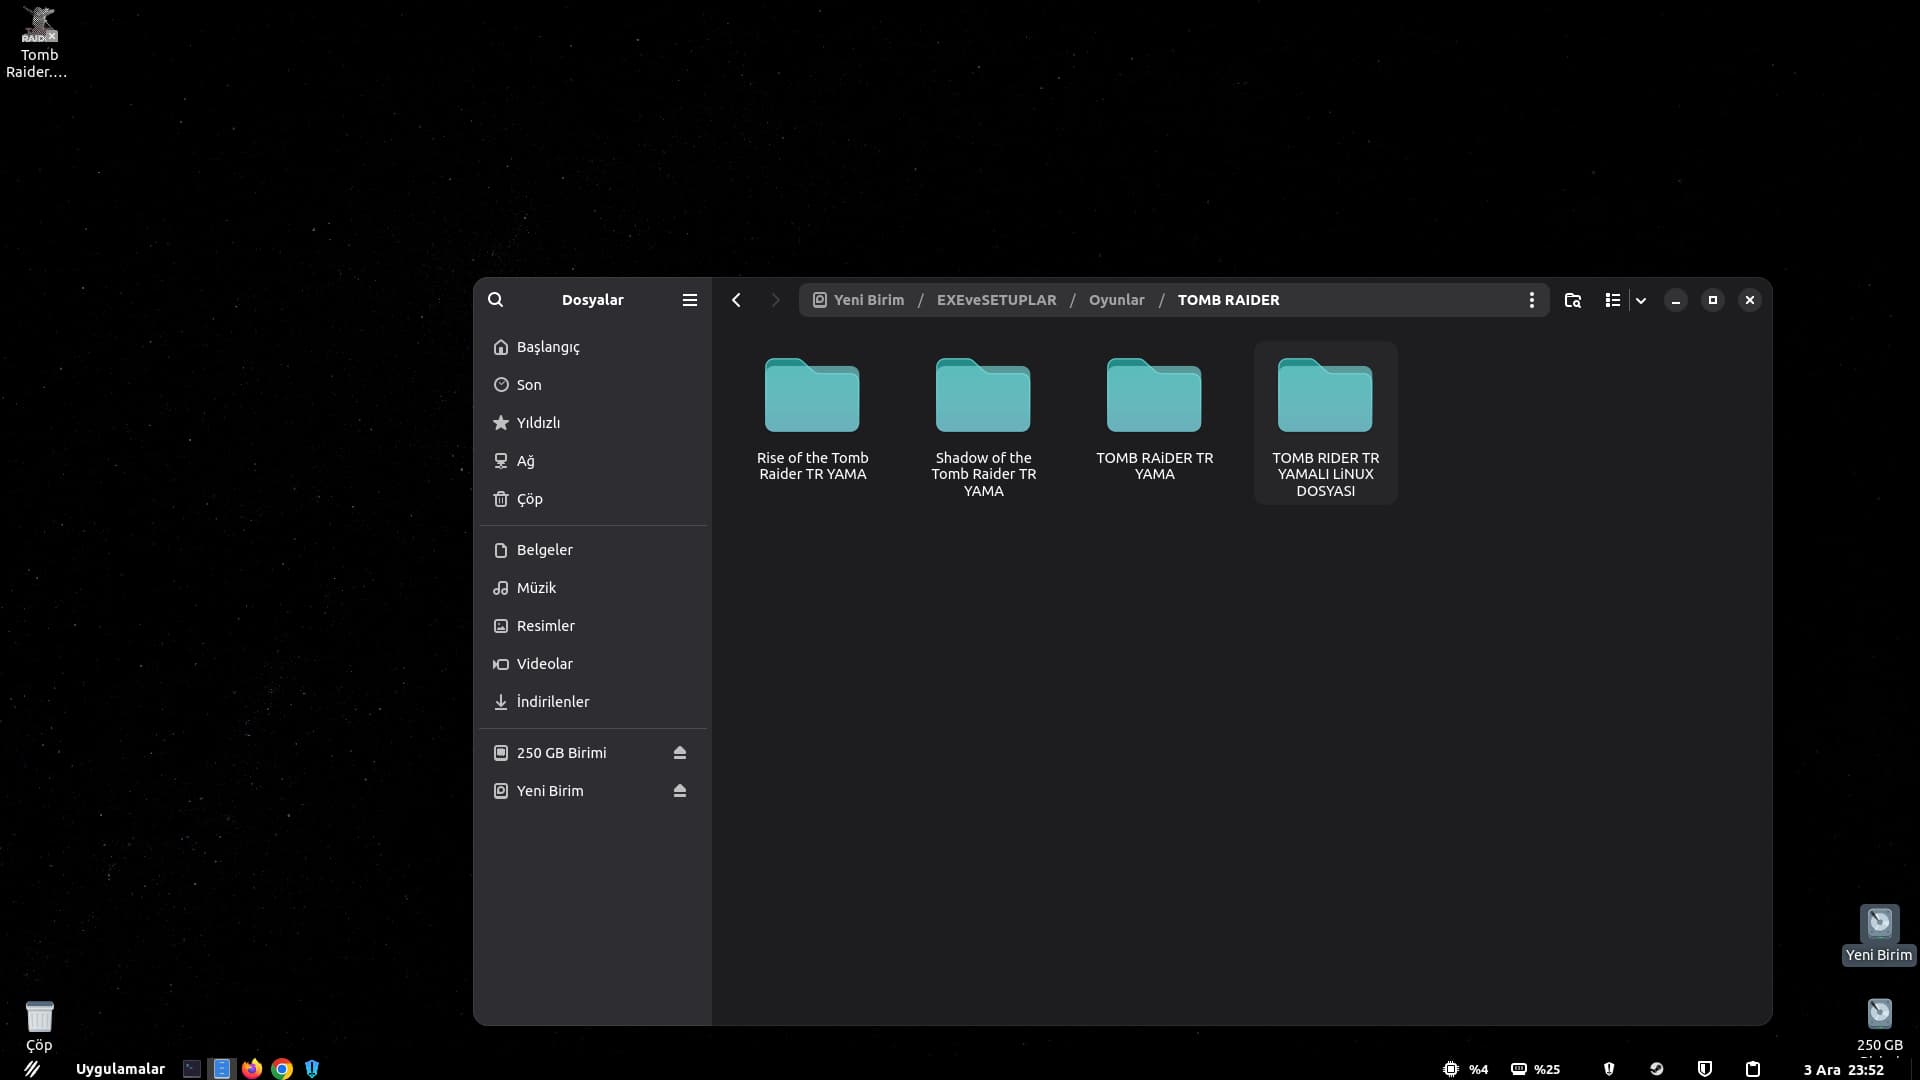Image resolution: width=1920 pixels, height=1080 pixels.
Task: Toggle list view with the view icon
Action: pos(1612,300)
